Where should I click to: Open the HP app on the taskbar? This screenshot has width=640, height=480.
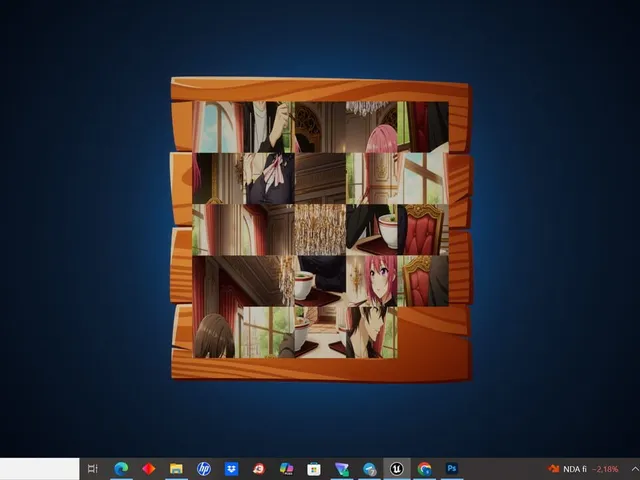[x=204, y=469]
